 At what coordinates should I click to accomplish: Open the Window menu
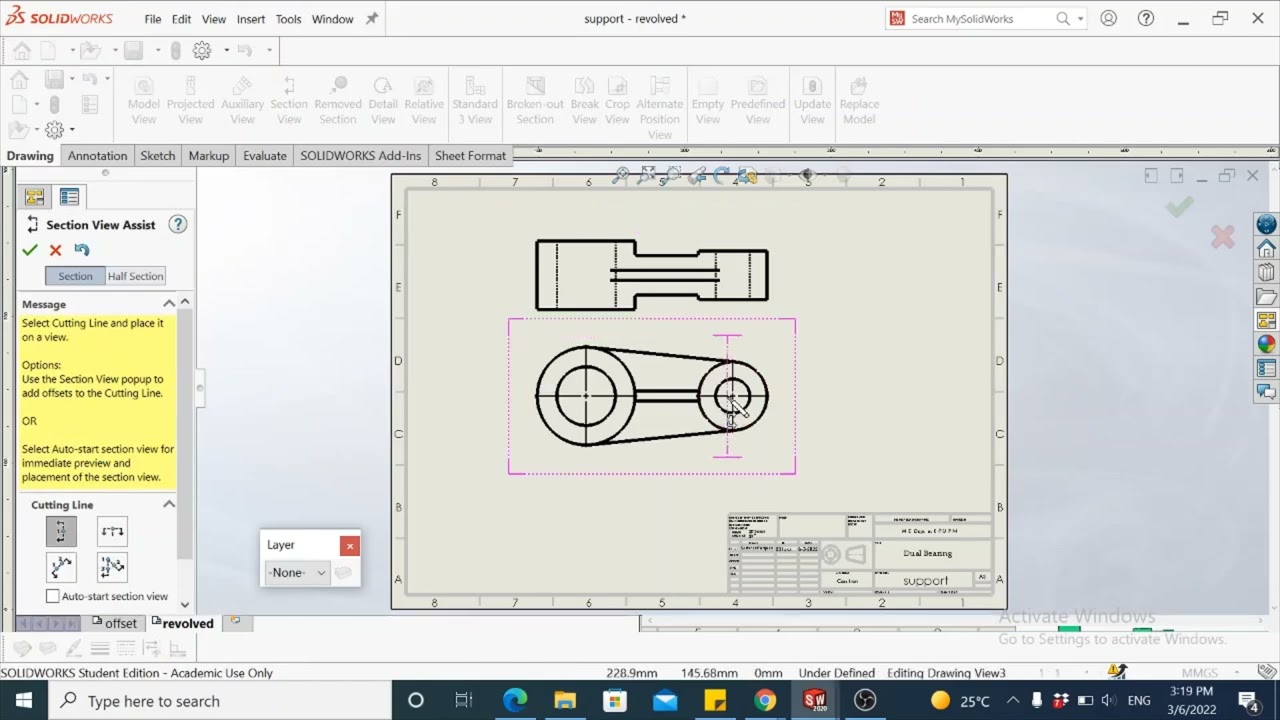332,19
